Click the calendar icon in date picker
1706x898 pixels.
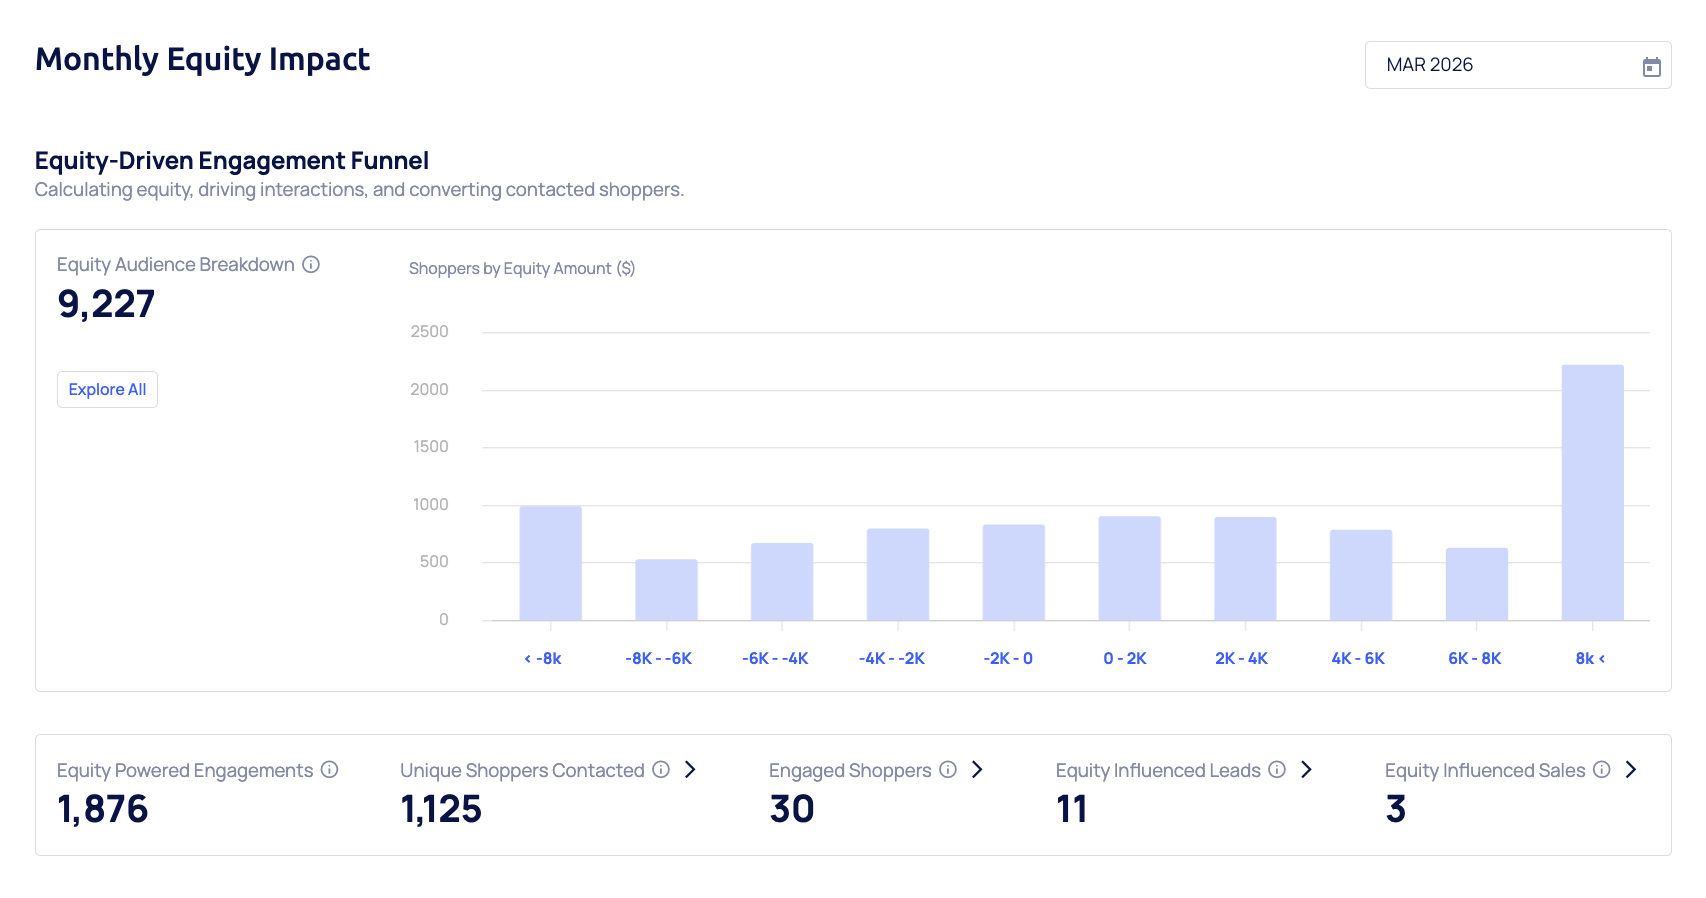pos(1651,66)
